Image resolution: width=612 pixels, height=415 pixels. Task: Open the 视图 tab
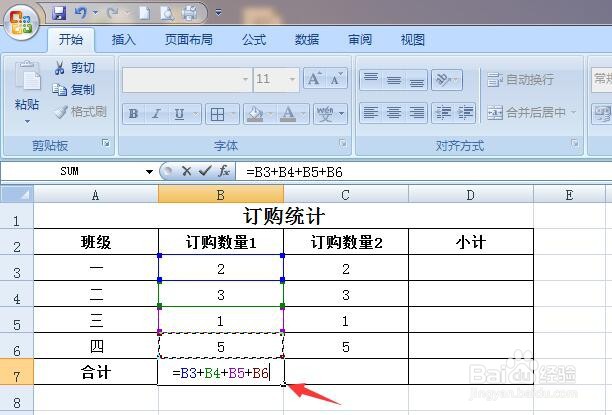tap(413, 39)
